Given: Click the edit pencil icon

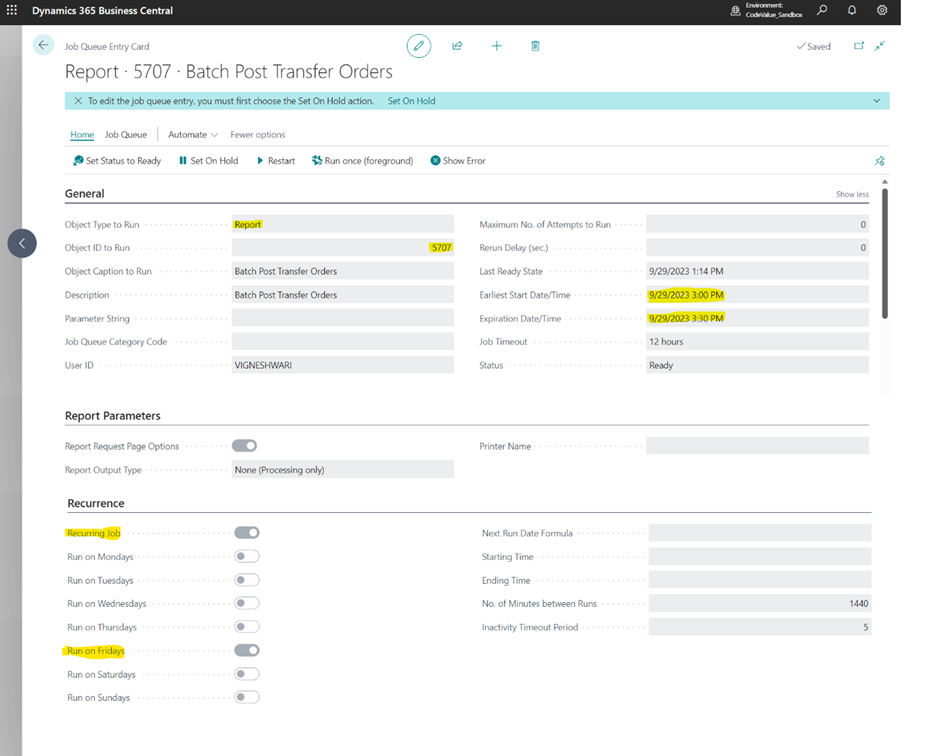Looking at the screenshot, I should 419,46.
